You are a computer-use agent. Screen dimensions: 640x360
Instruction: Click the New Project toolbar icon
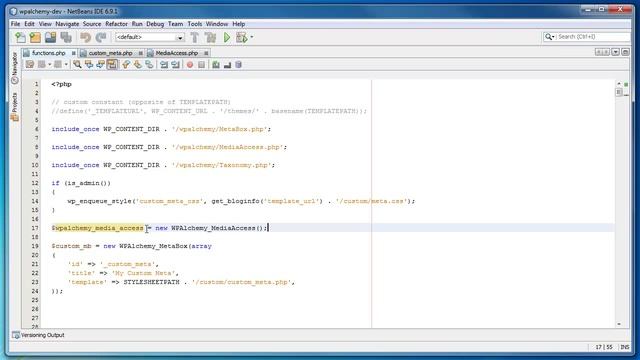tap(35, 38)
